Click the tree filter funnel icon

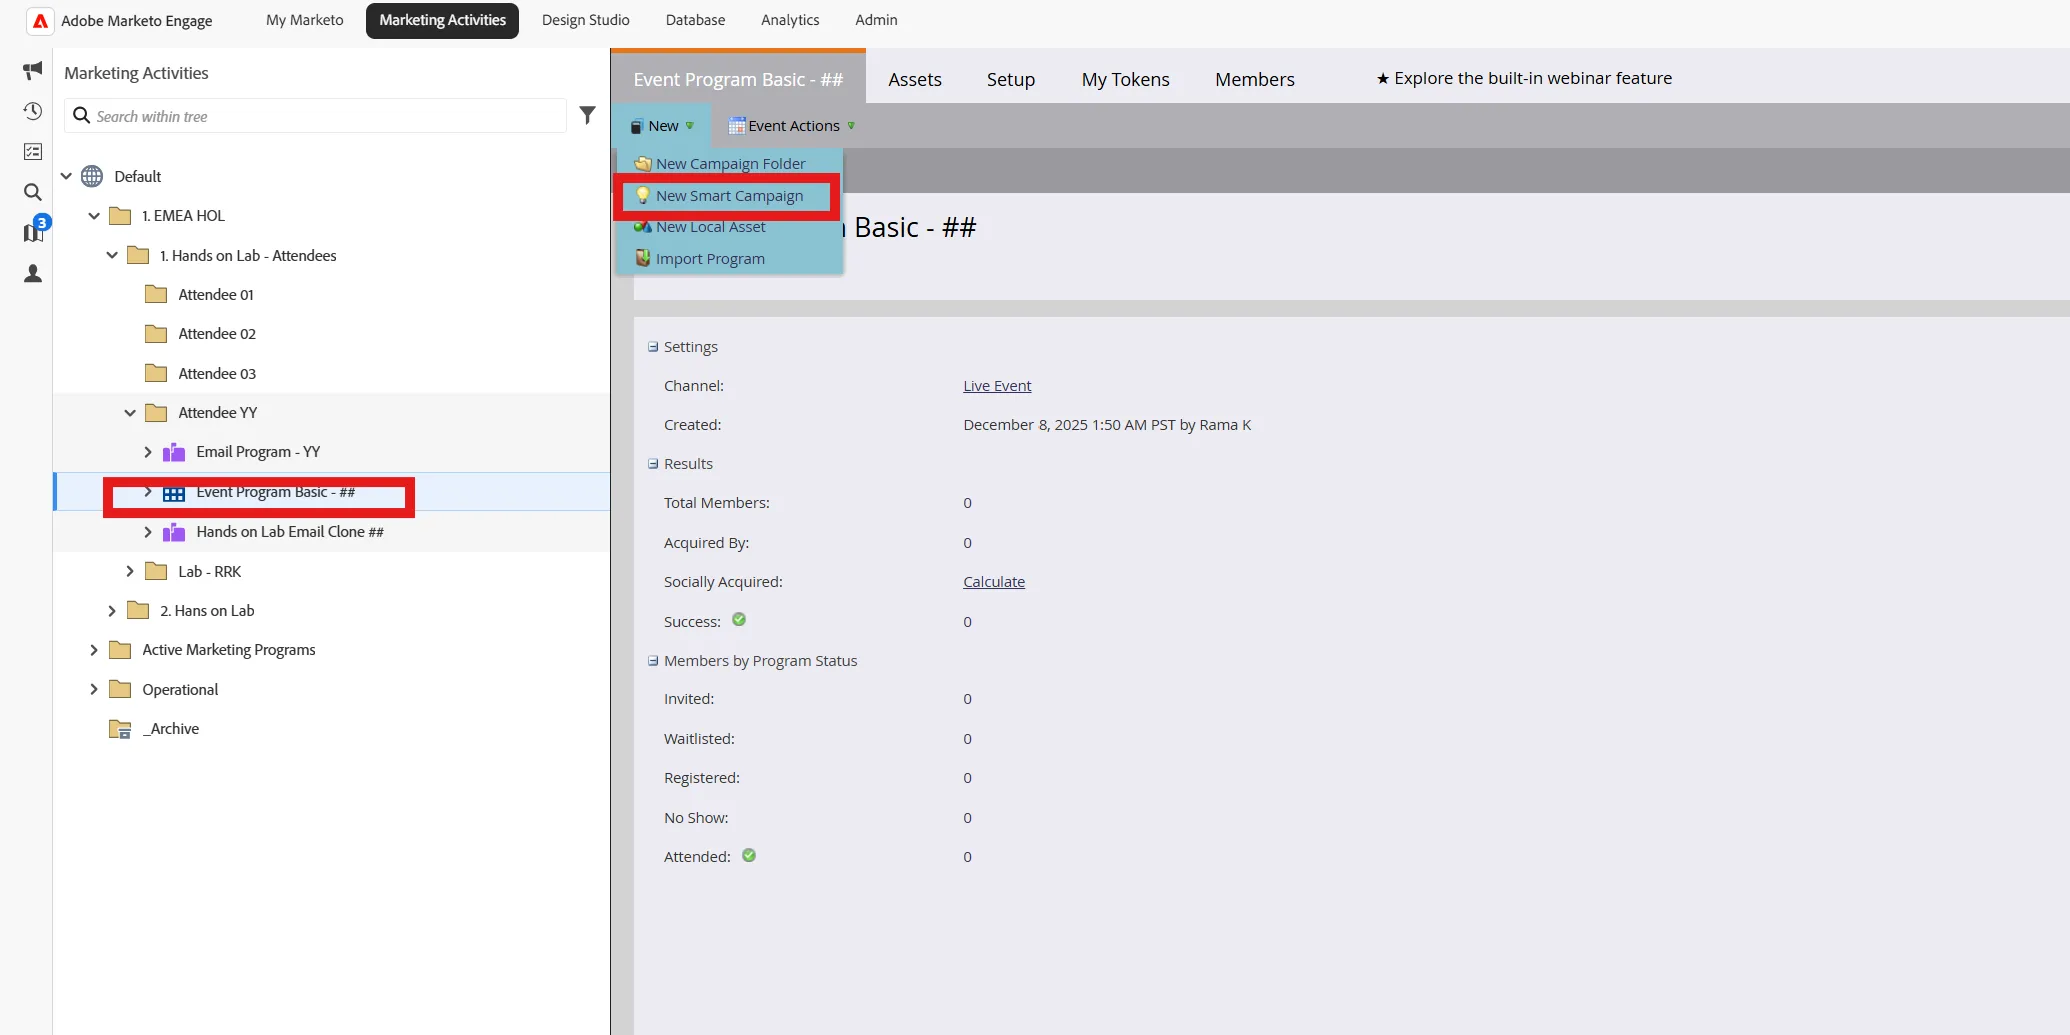click(588, 116)
